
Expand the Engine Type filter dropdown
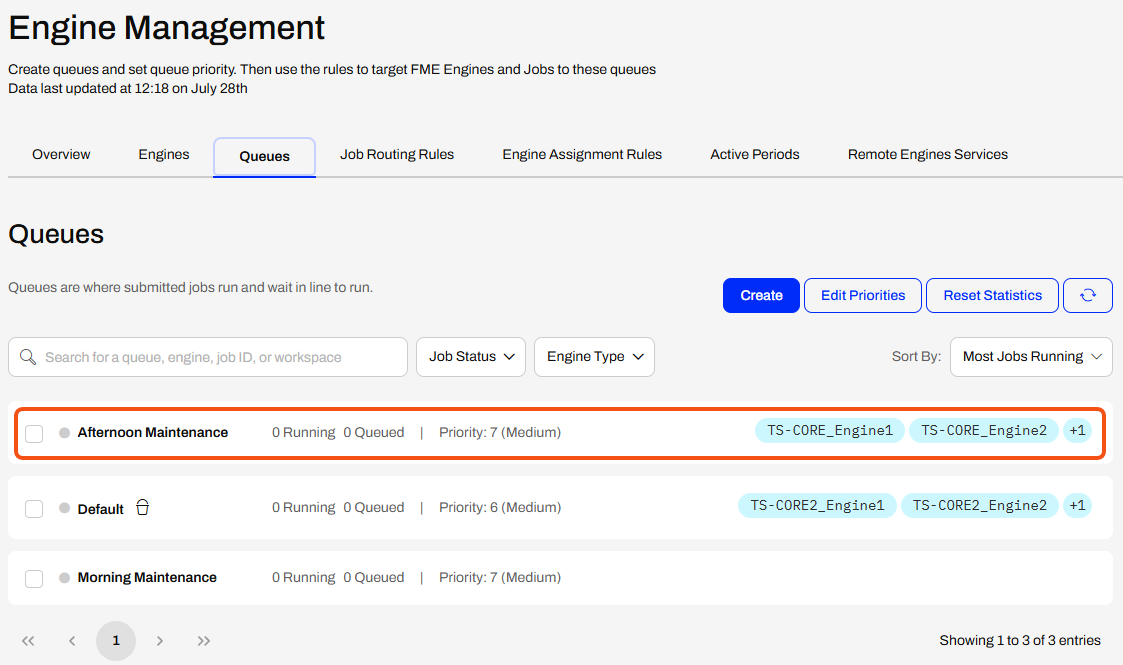tap(594, 356)
